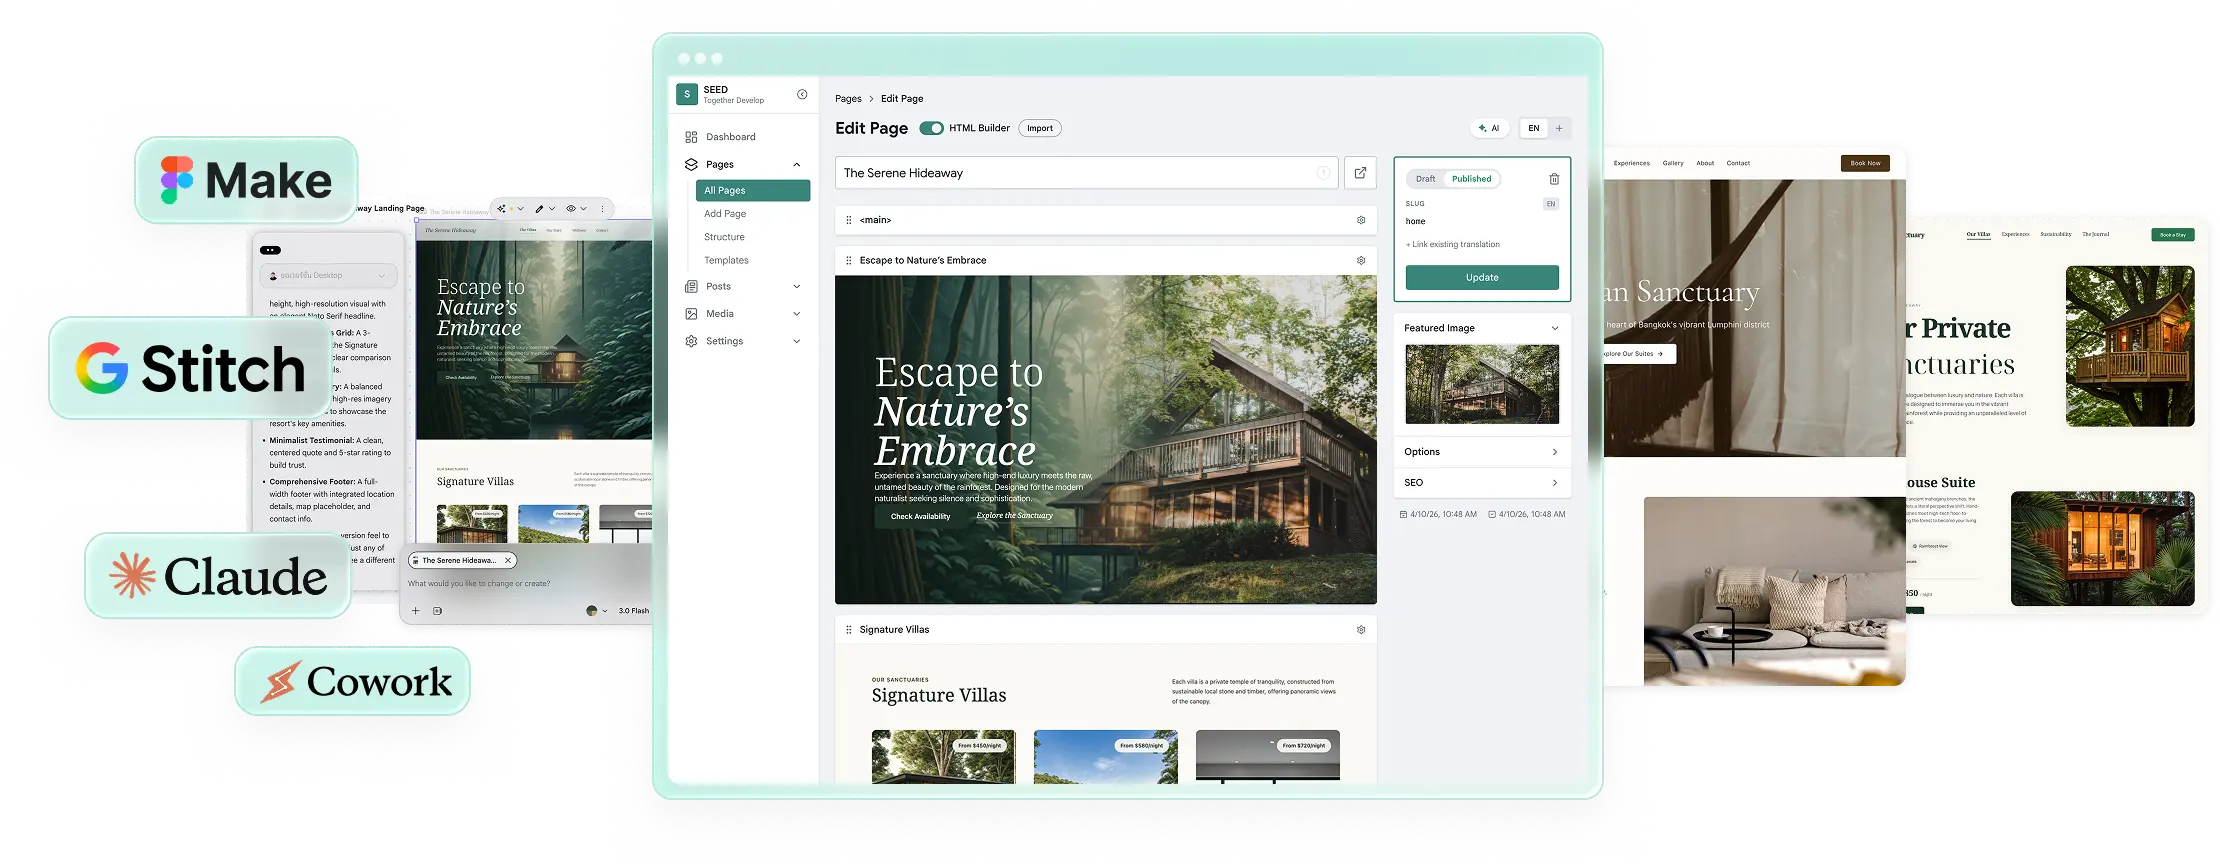
Task: Open the 3.0 Flash model selector dropdown
Action: click(633, 611)
